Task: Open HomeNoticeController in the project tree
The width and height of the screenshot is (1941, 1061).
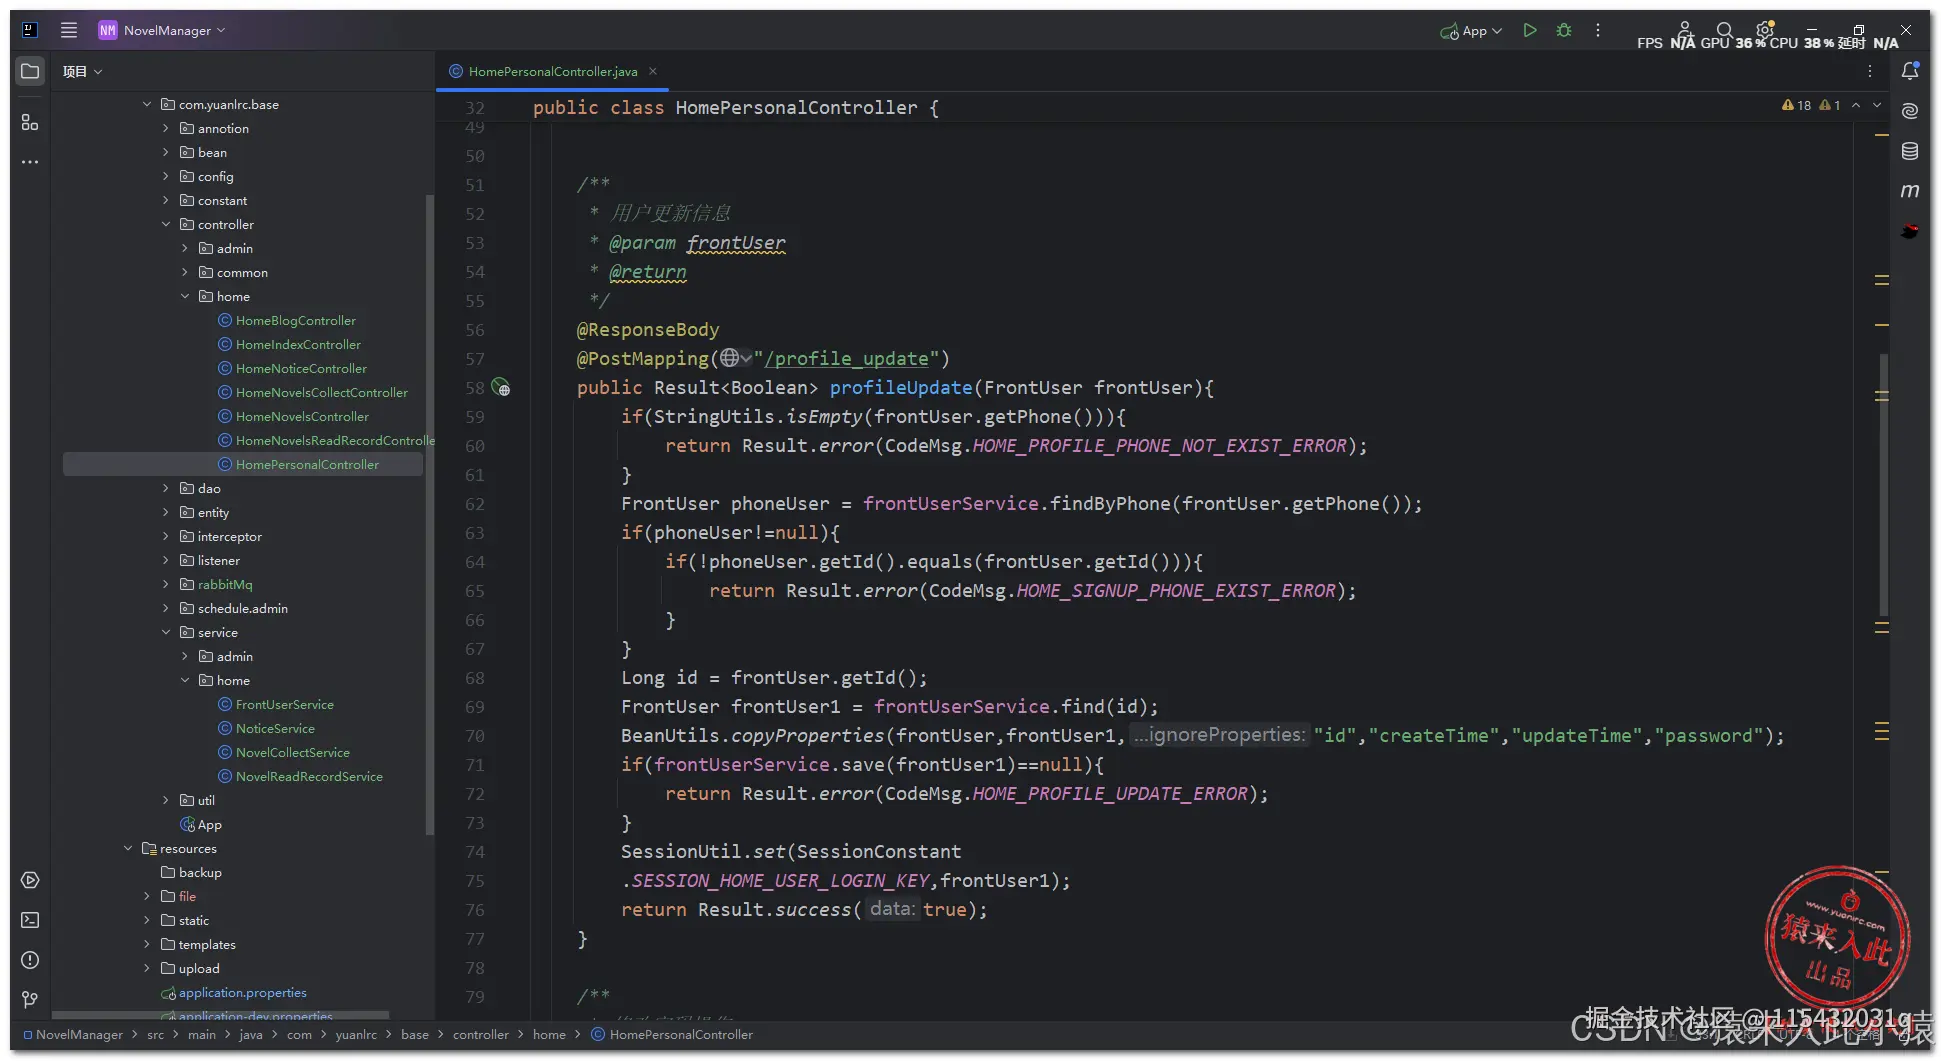Action: (x=301, y=368)
